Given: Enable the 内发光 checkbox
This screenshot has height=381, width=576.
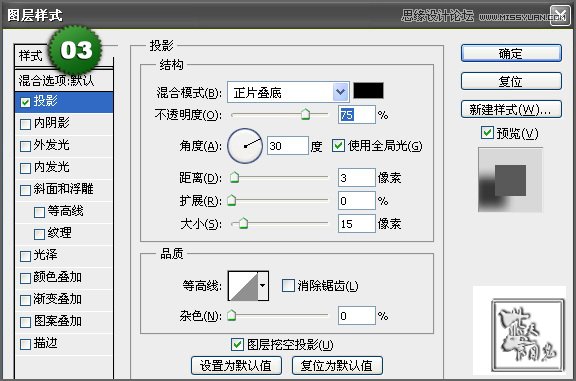Looking at the screenshot, I should (25, 168).
